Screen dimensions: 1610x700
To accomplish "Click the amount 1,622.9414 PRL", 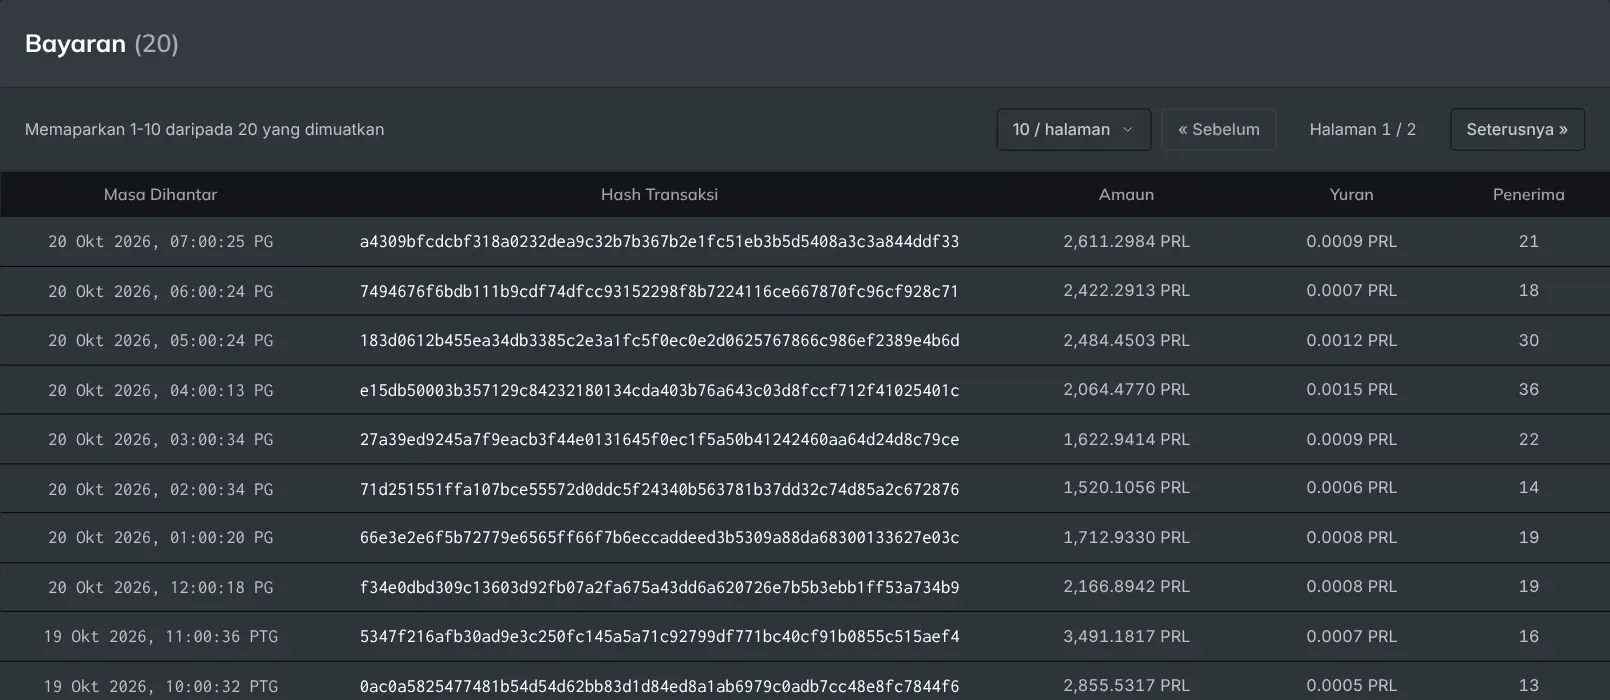I will tap(1126, 440).
